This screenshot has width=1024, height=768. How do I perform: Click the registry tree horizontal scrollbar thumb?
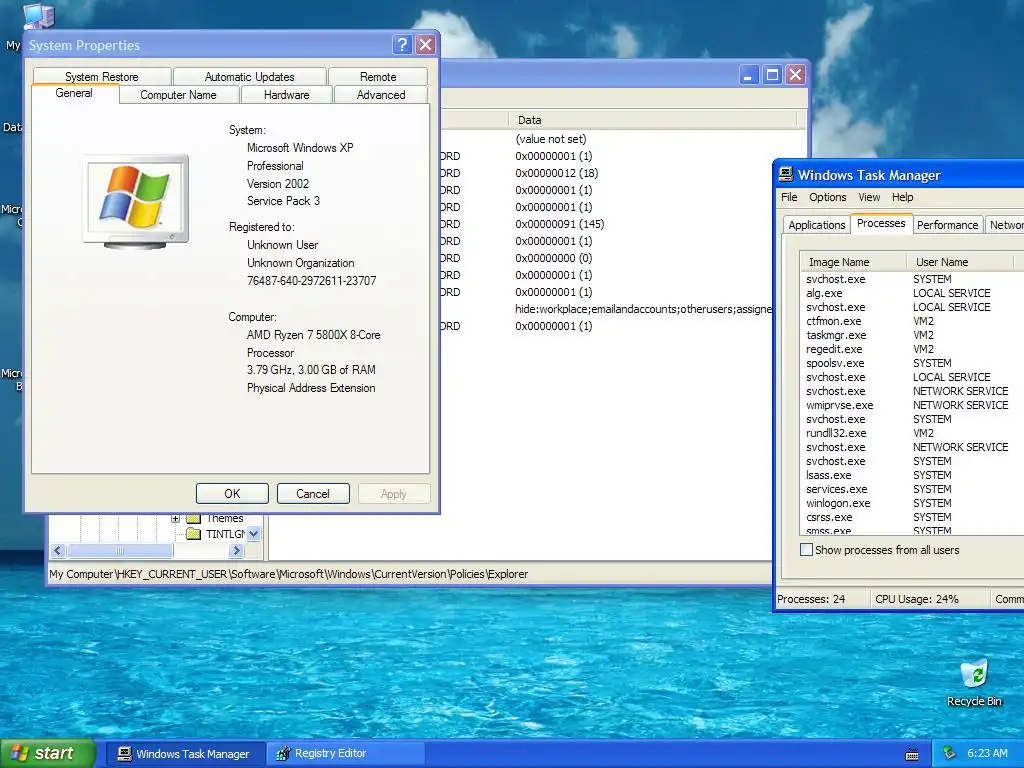click(x=120, y=551)
